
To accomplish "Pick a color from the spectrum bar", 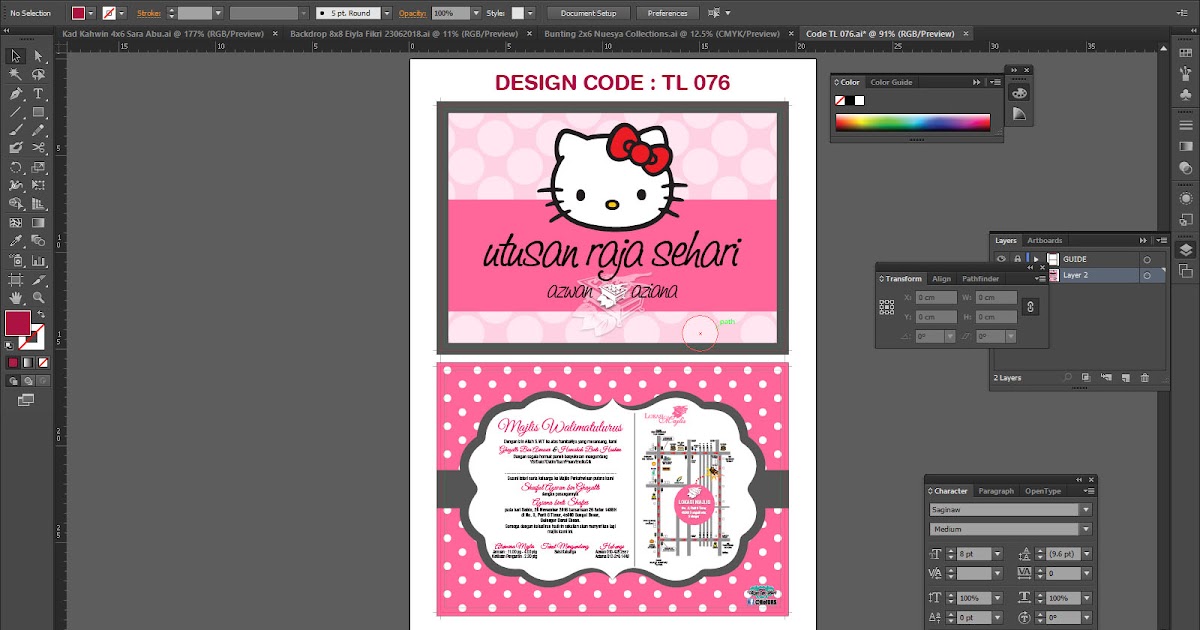I will click(x=913, y=122).
